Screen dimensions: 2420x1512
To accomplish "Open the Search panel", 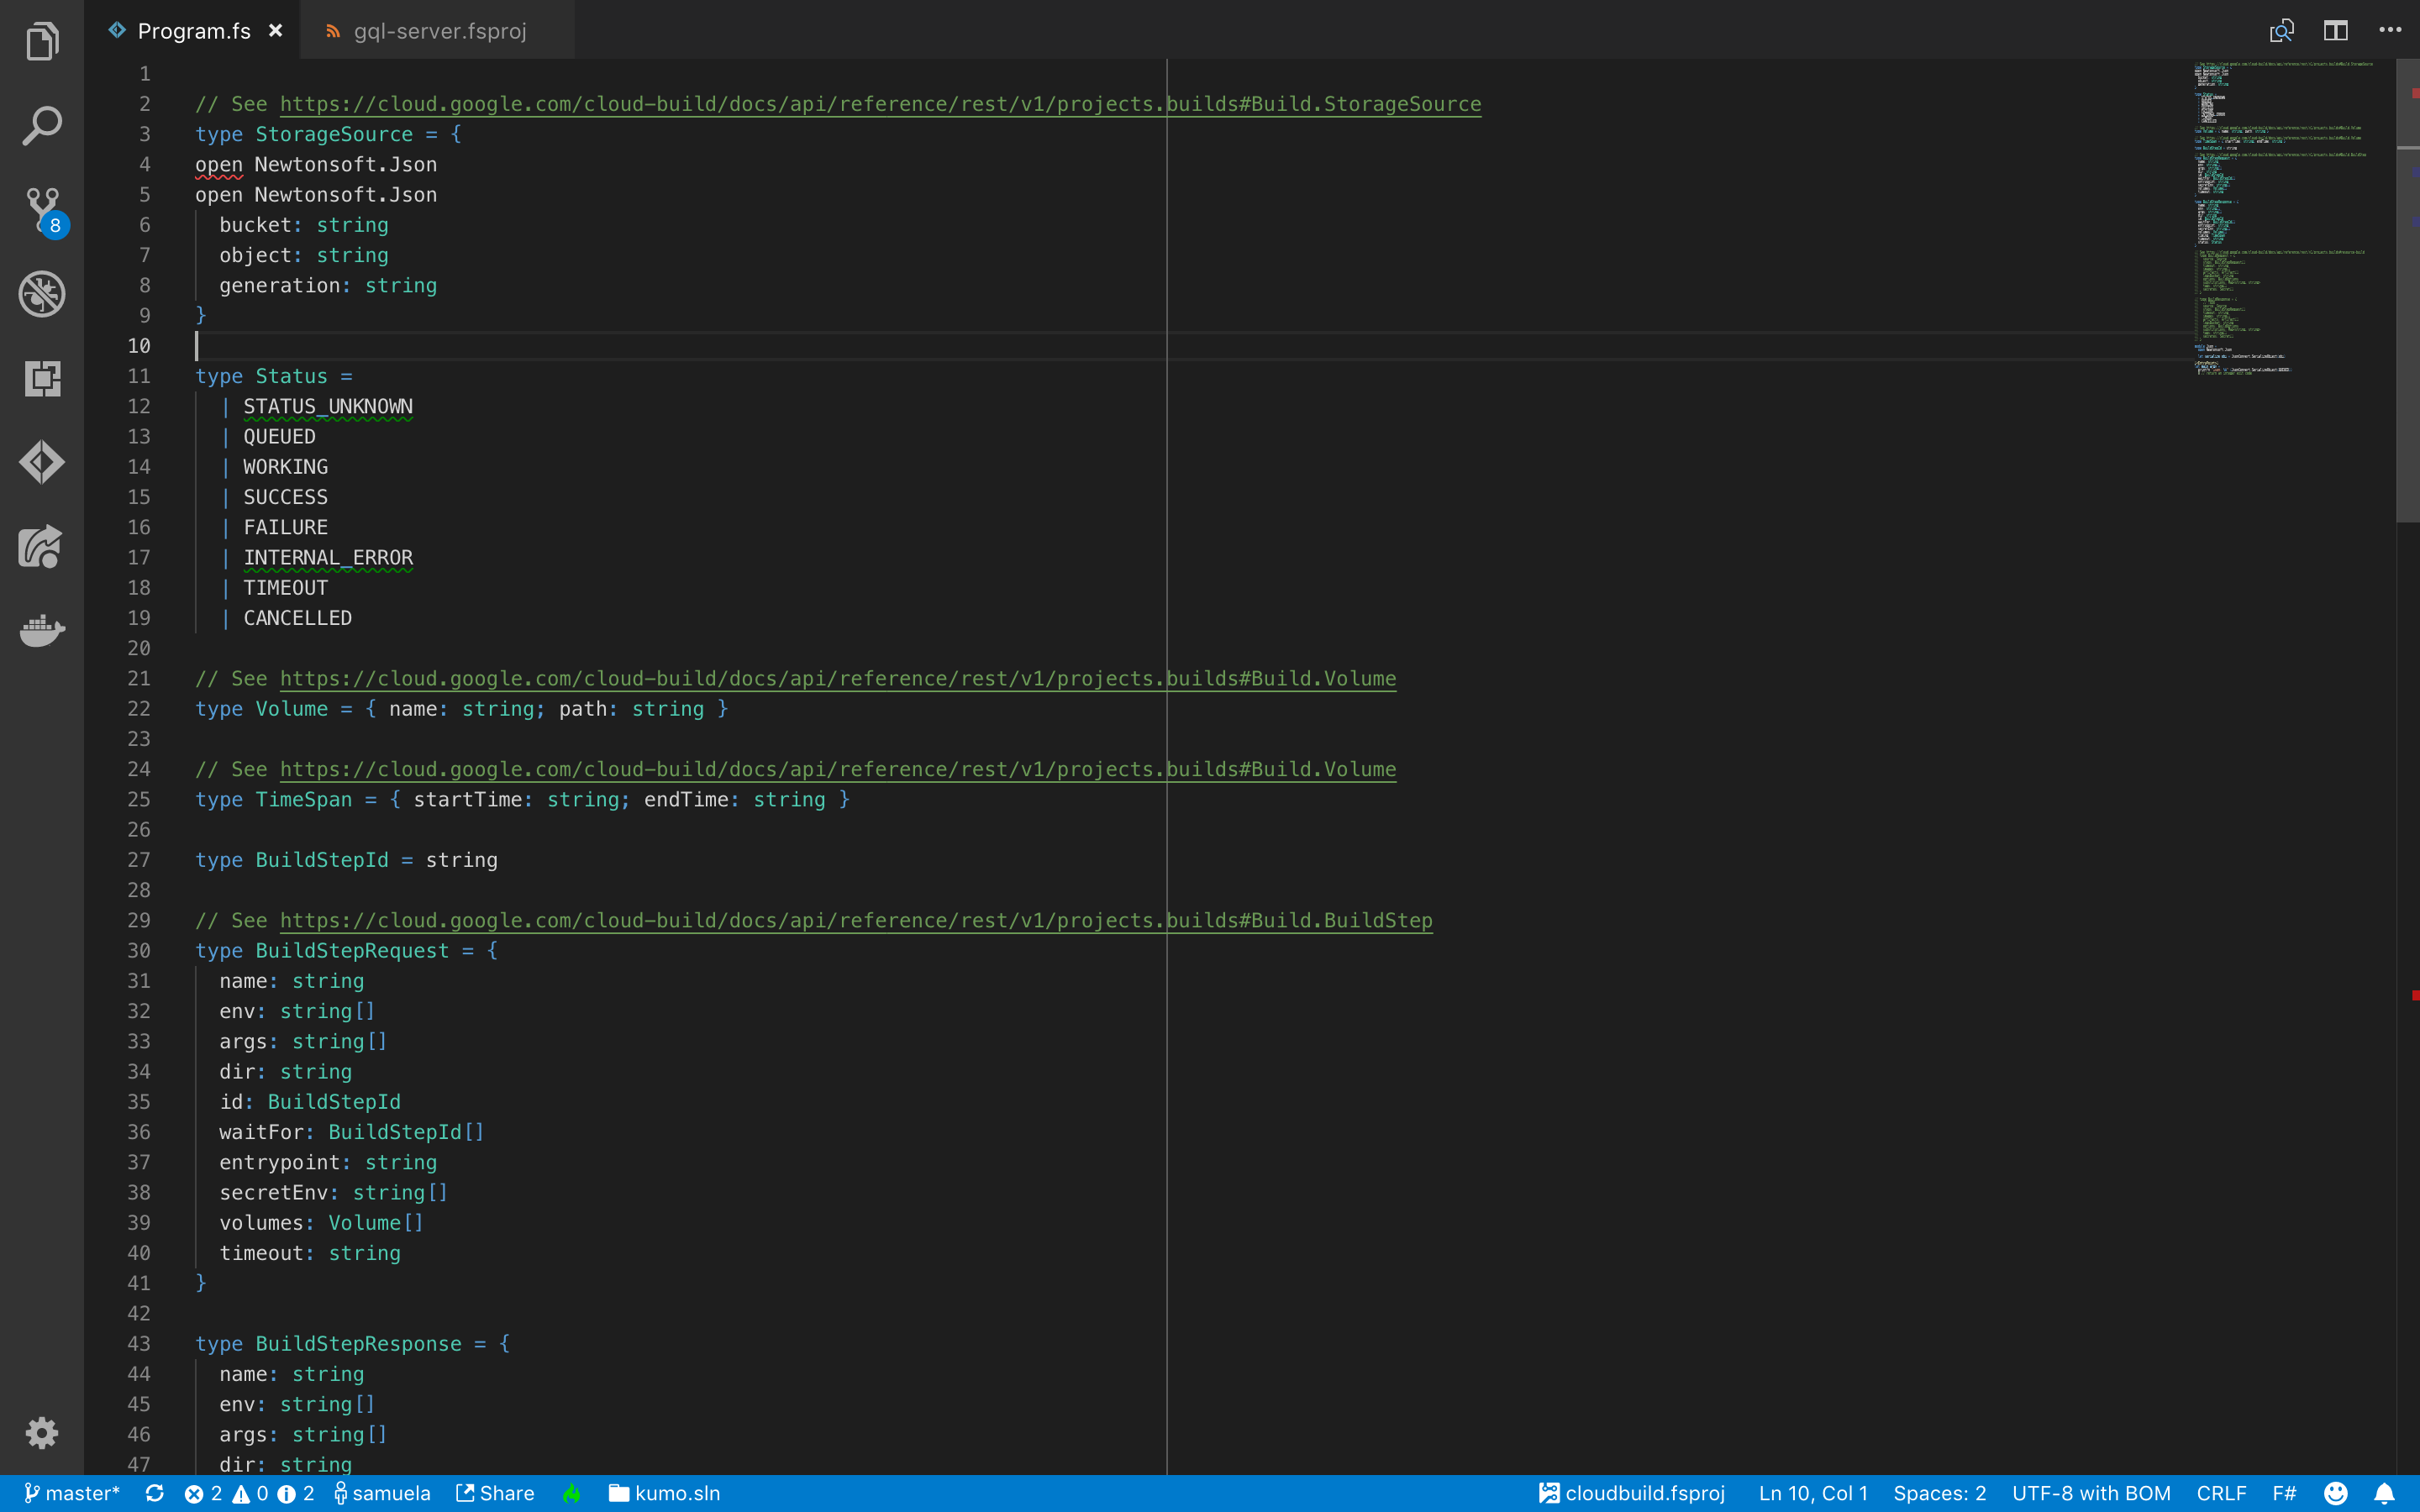I will coord(42,125).
